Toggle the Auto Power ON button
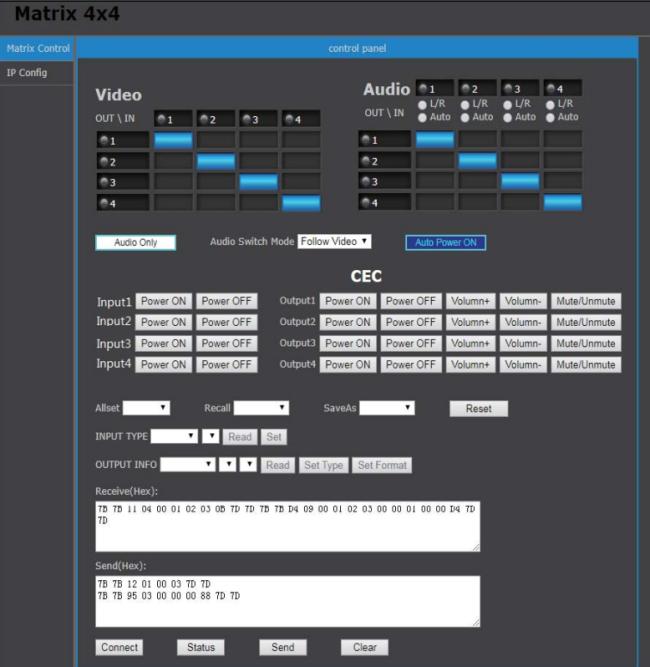The image size is (650, 667). (445, 242)
